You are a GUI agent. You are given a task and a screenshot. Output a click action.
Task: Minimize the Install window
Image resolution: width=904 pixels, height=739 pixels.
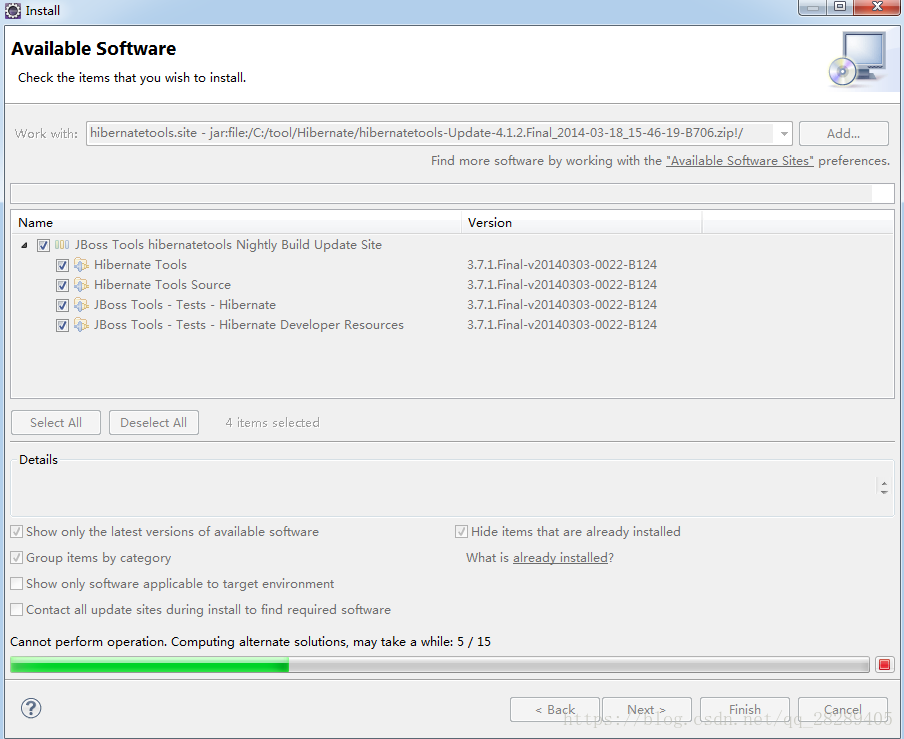813,7
